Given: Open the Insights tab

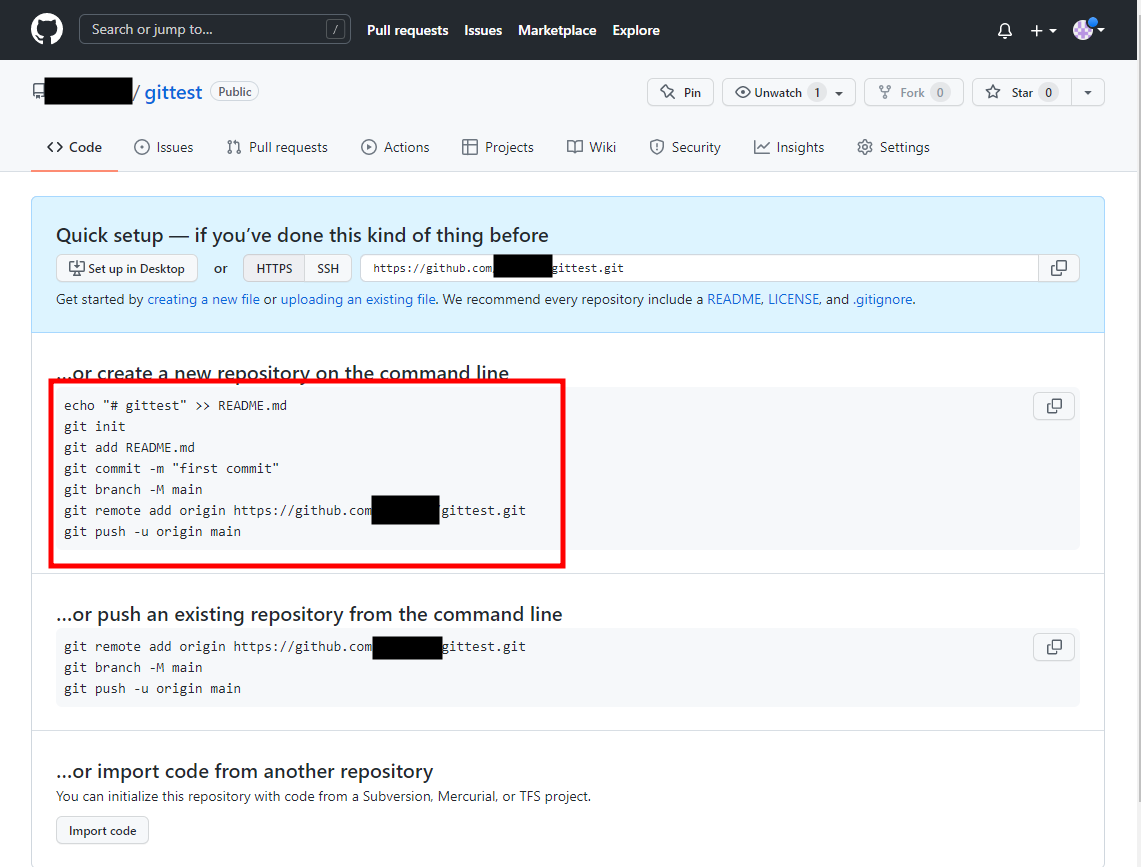Looking at the screenshot, I should 789,147.
